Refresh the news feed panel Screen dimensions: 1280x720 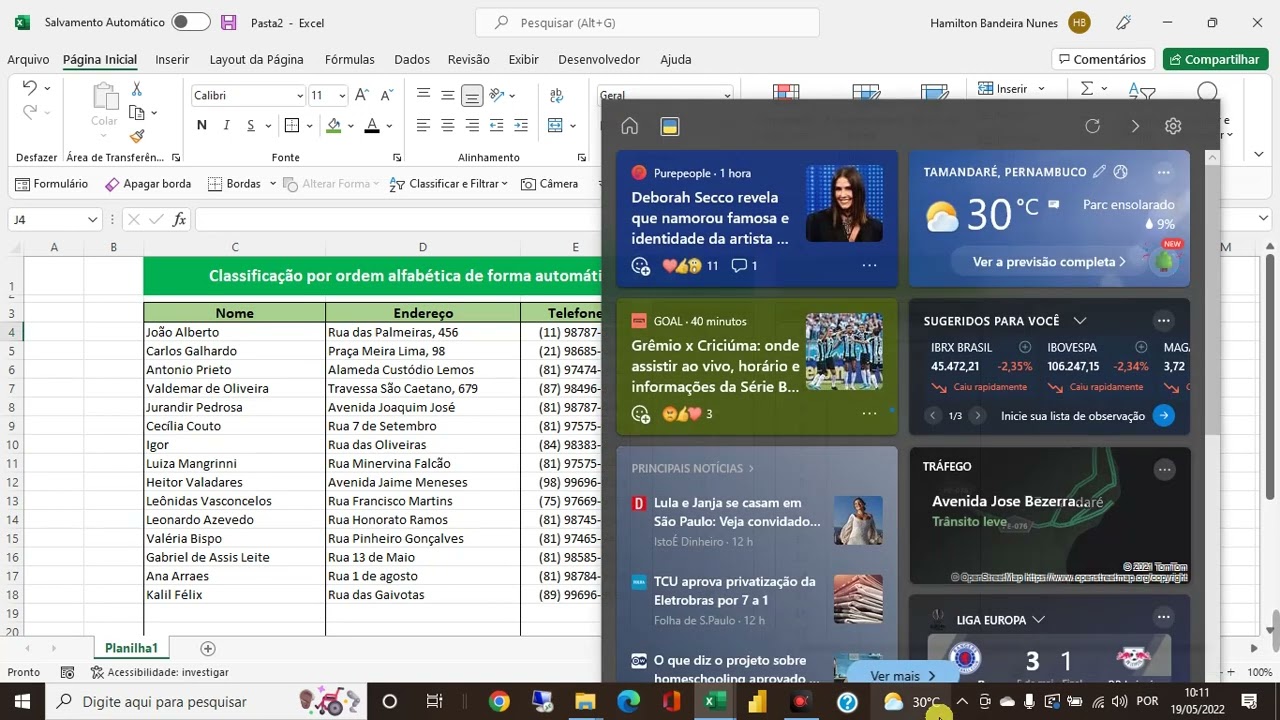1092,126
